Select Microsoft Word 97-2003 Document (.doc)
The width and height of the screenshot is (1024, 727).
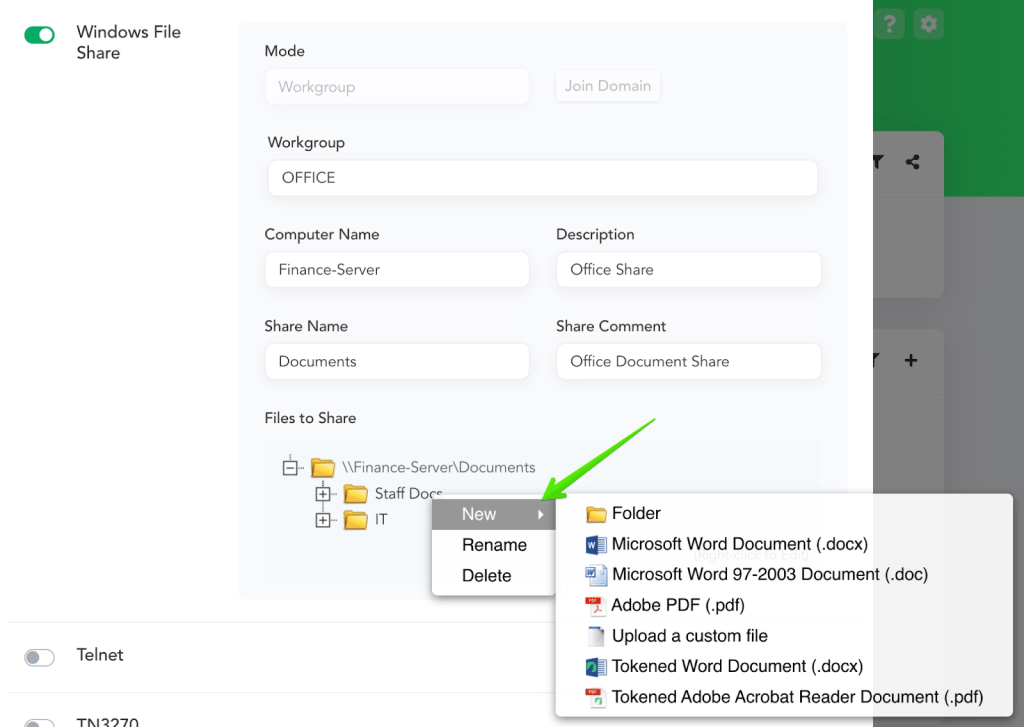(769, 575)
